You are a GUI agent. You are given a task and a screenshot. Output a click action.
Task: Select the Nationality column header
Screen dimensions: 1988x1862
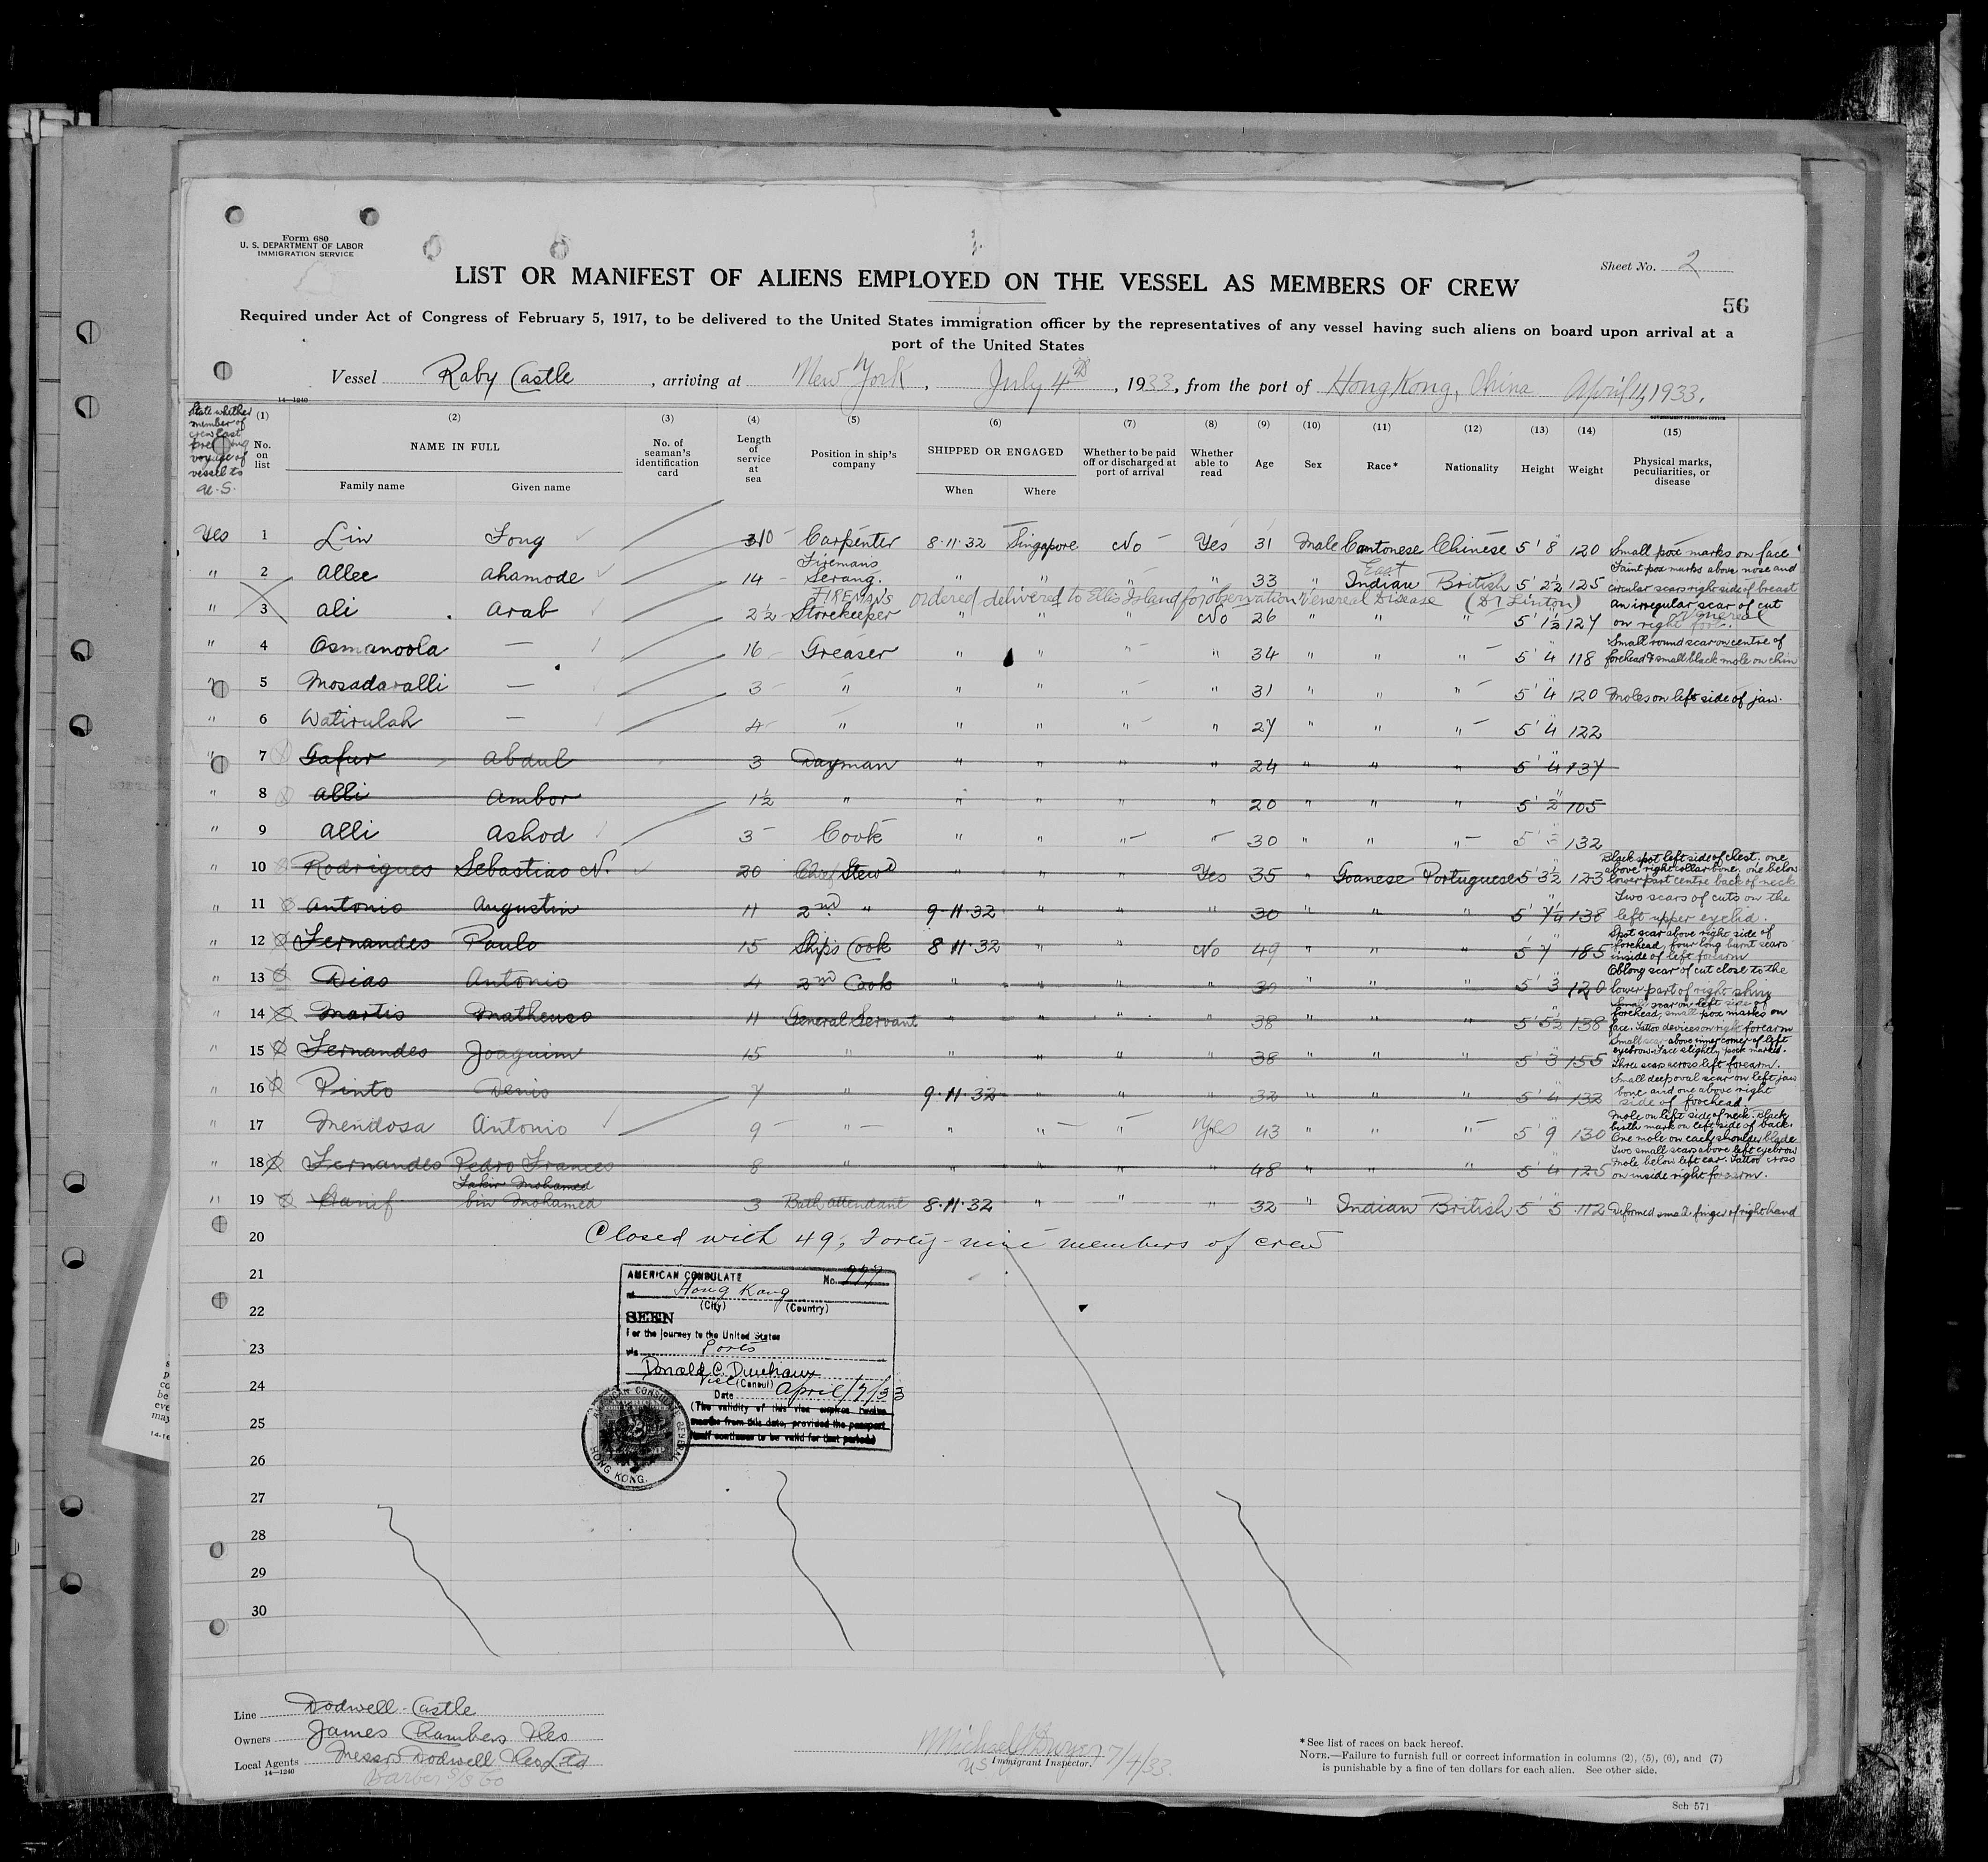(x=1471, y=467)
